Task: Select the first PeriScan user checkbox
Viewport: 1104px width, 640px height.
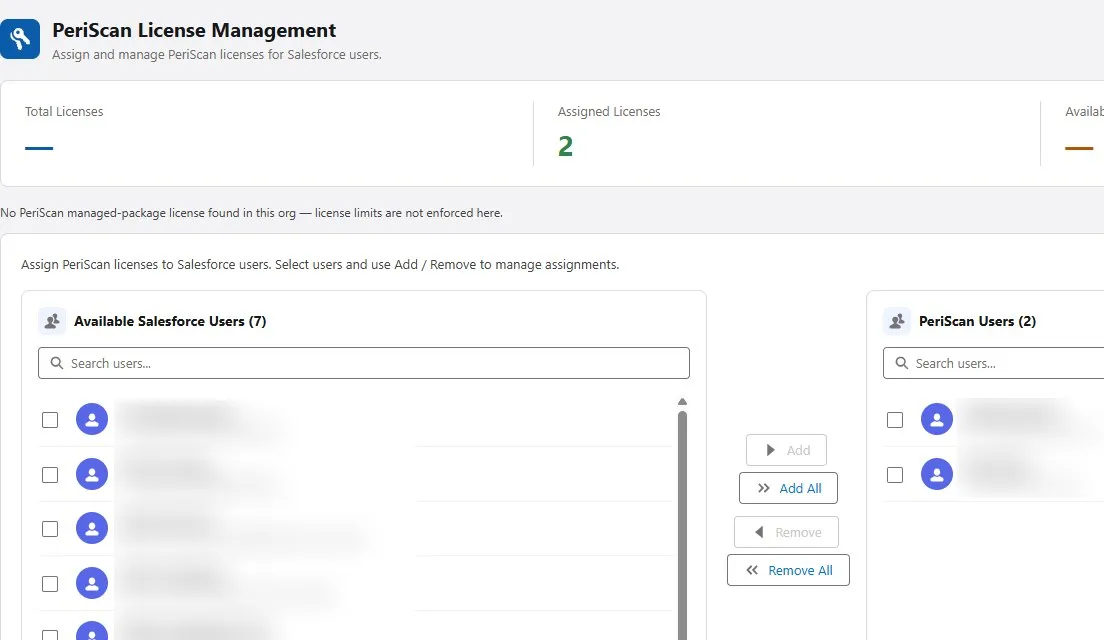Action: click(895, 420)
